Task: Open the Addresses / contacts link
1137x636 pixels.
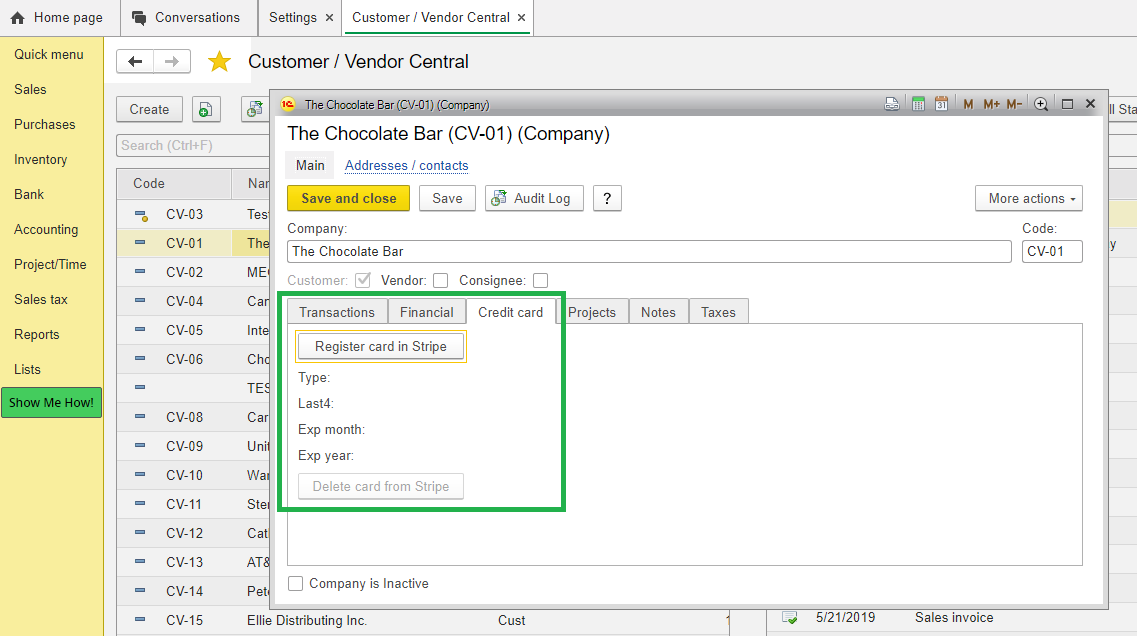Action: point(406,165)
